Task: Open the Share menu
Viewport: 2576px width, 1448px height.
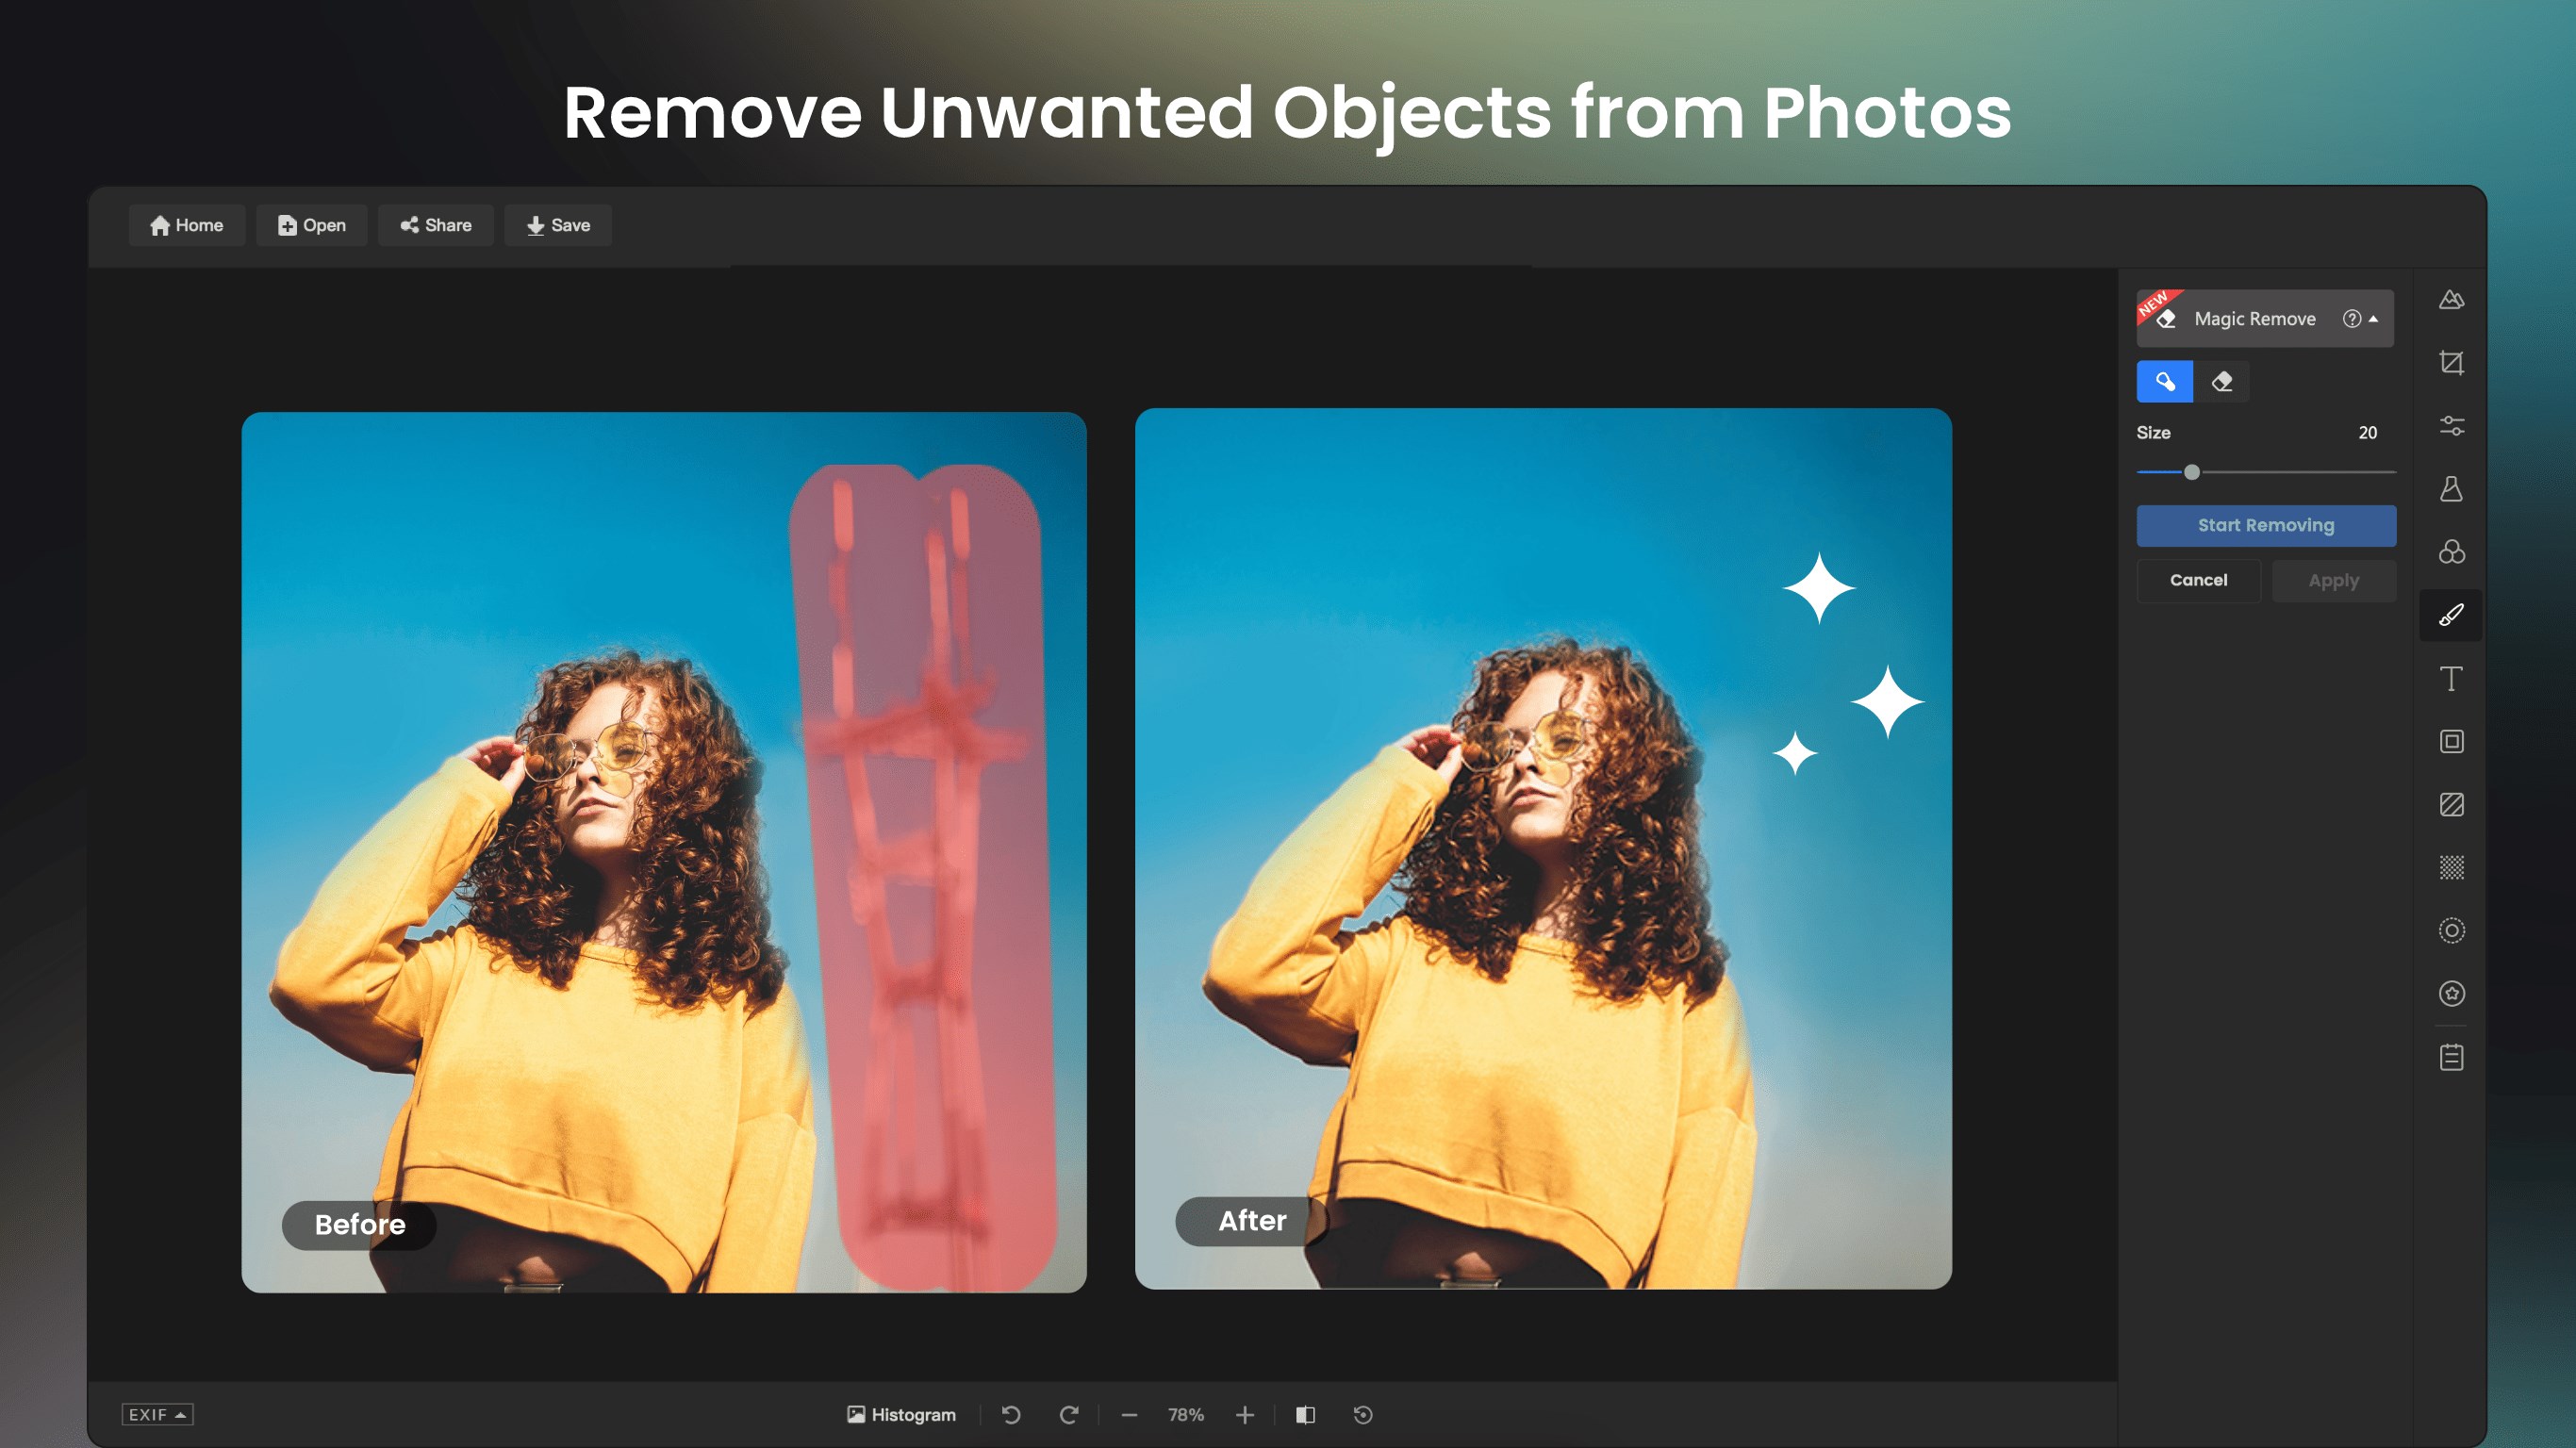Action: click(435, 225)
